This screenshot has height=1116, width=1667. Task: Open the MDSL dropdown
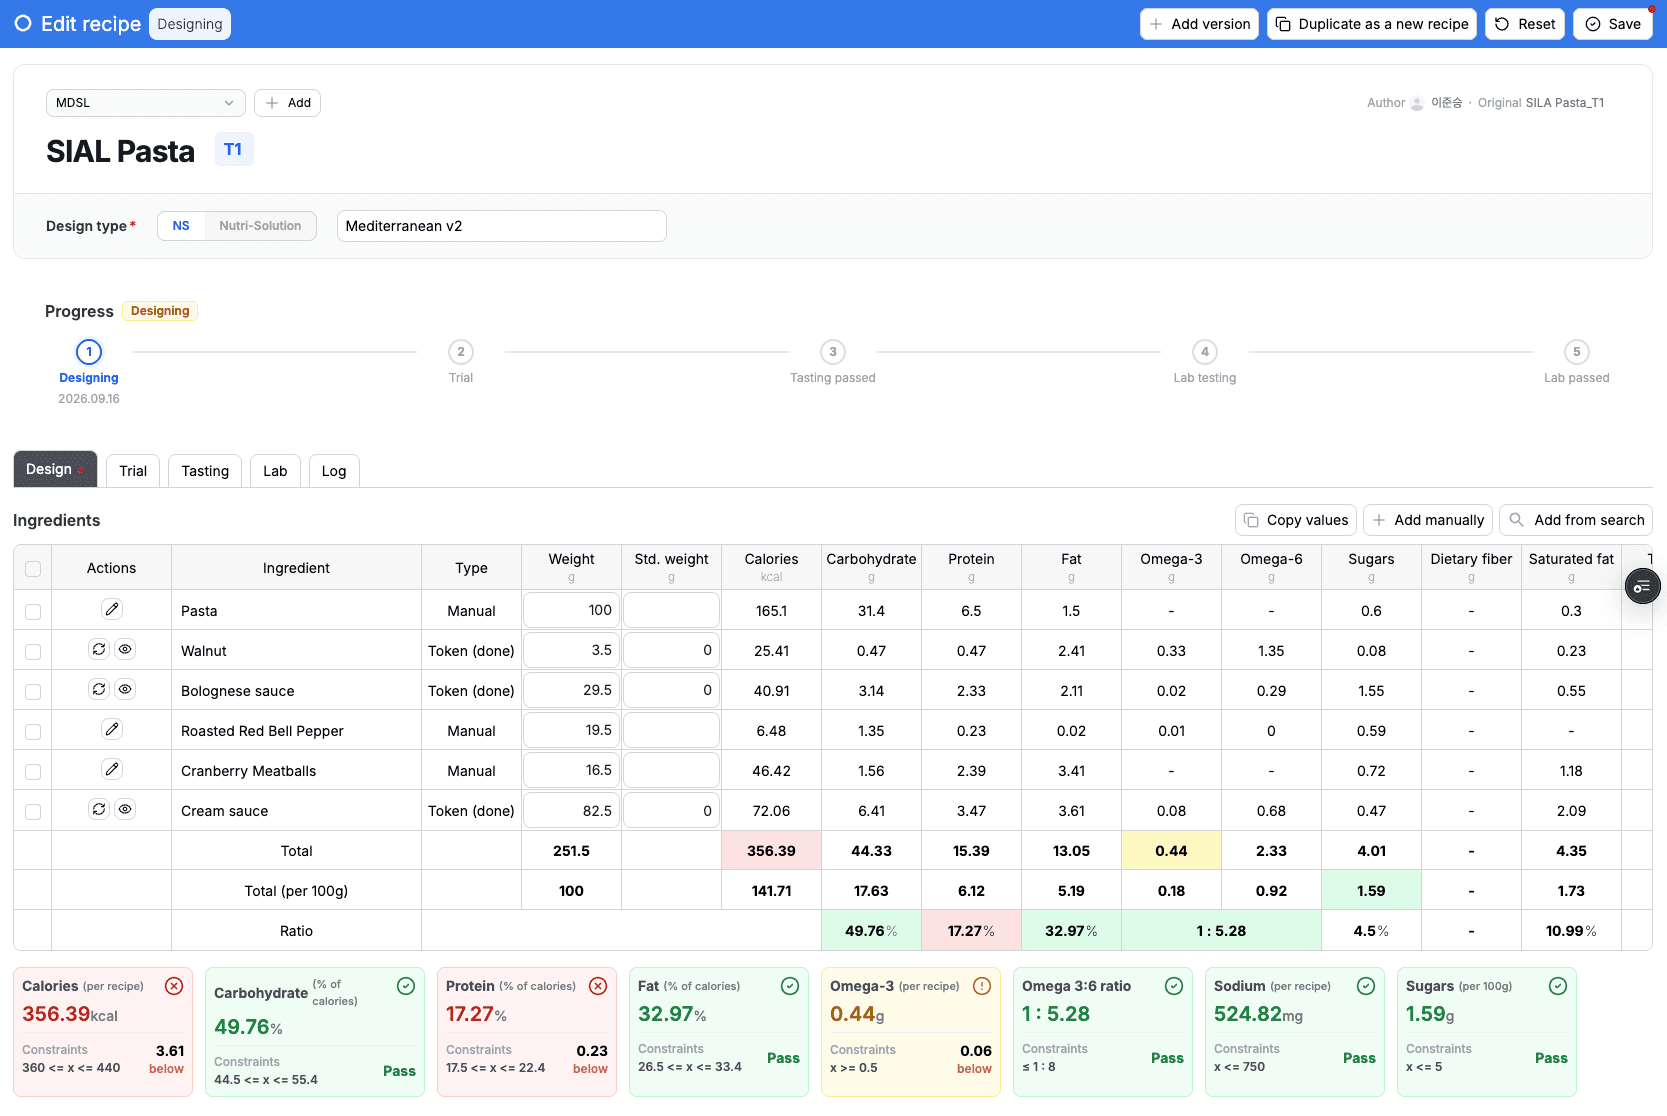pos(146,103)
